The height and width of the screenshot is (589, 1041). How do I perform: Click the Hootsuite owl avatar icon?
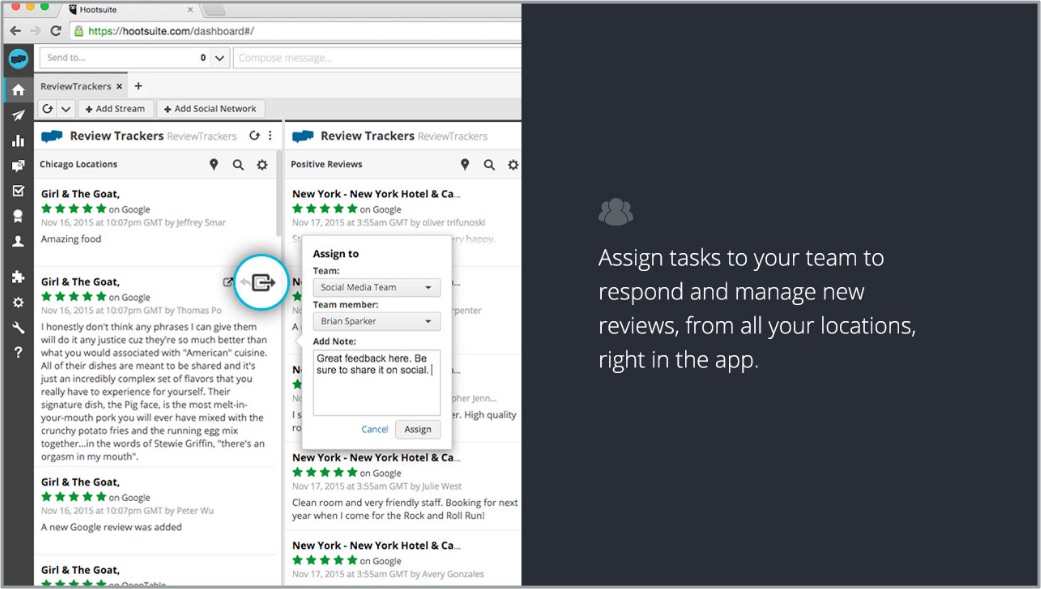18,58
